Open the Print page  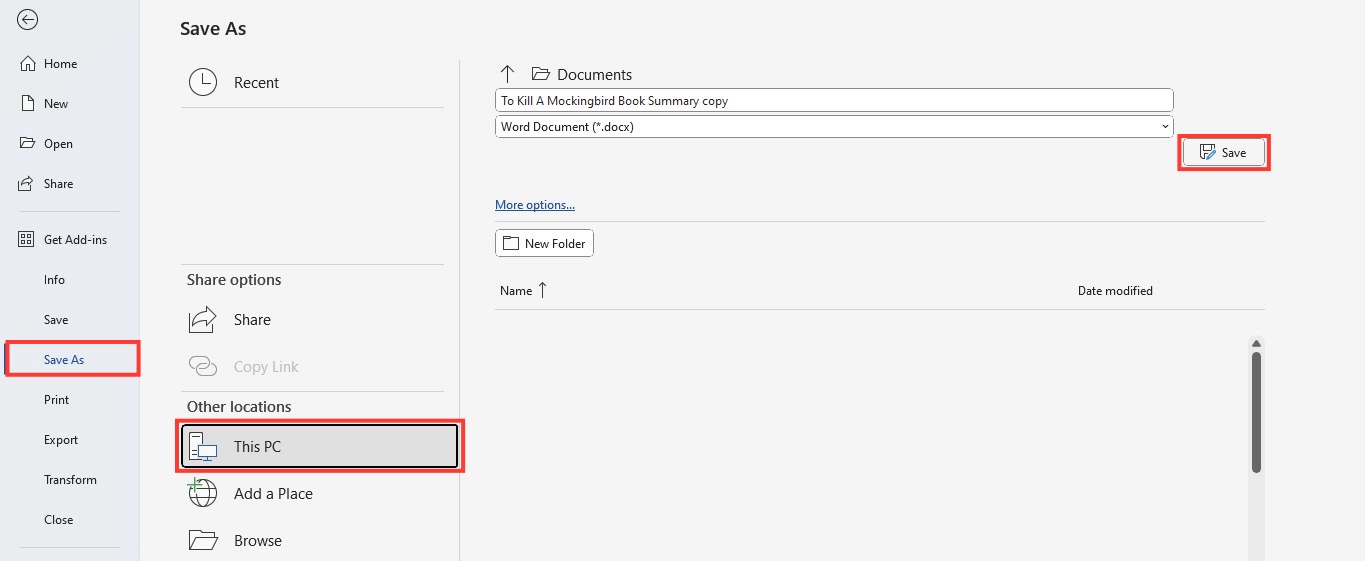point(57,400)
